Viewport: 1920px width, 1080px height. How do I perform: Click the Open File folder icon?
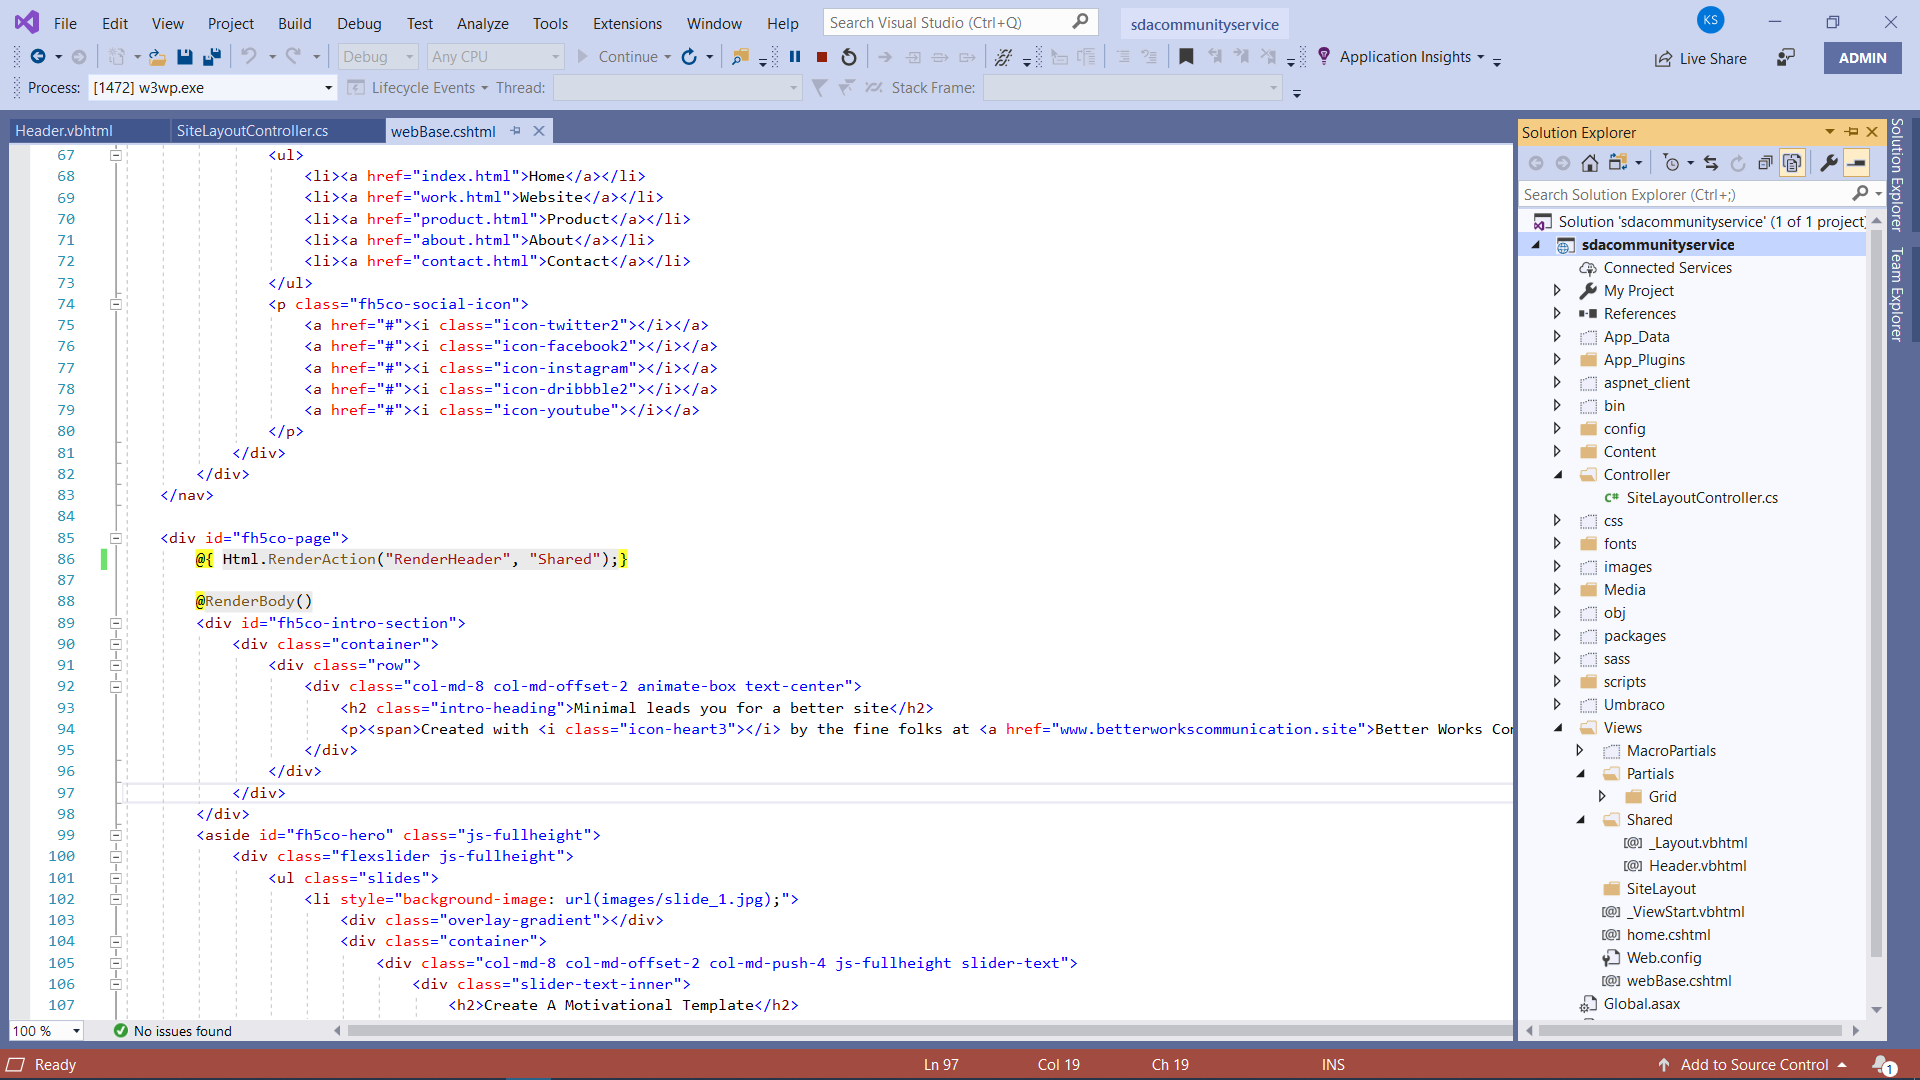pyautogui.click(x=157, y=57)
